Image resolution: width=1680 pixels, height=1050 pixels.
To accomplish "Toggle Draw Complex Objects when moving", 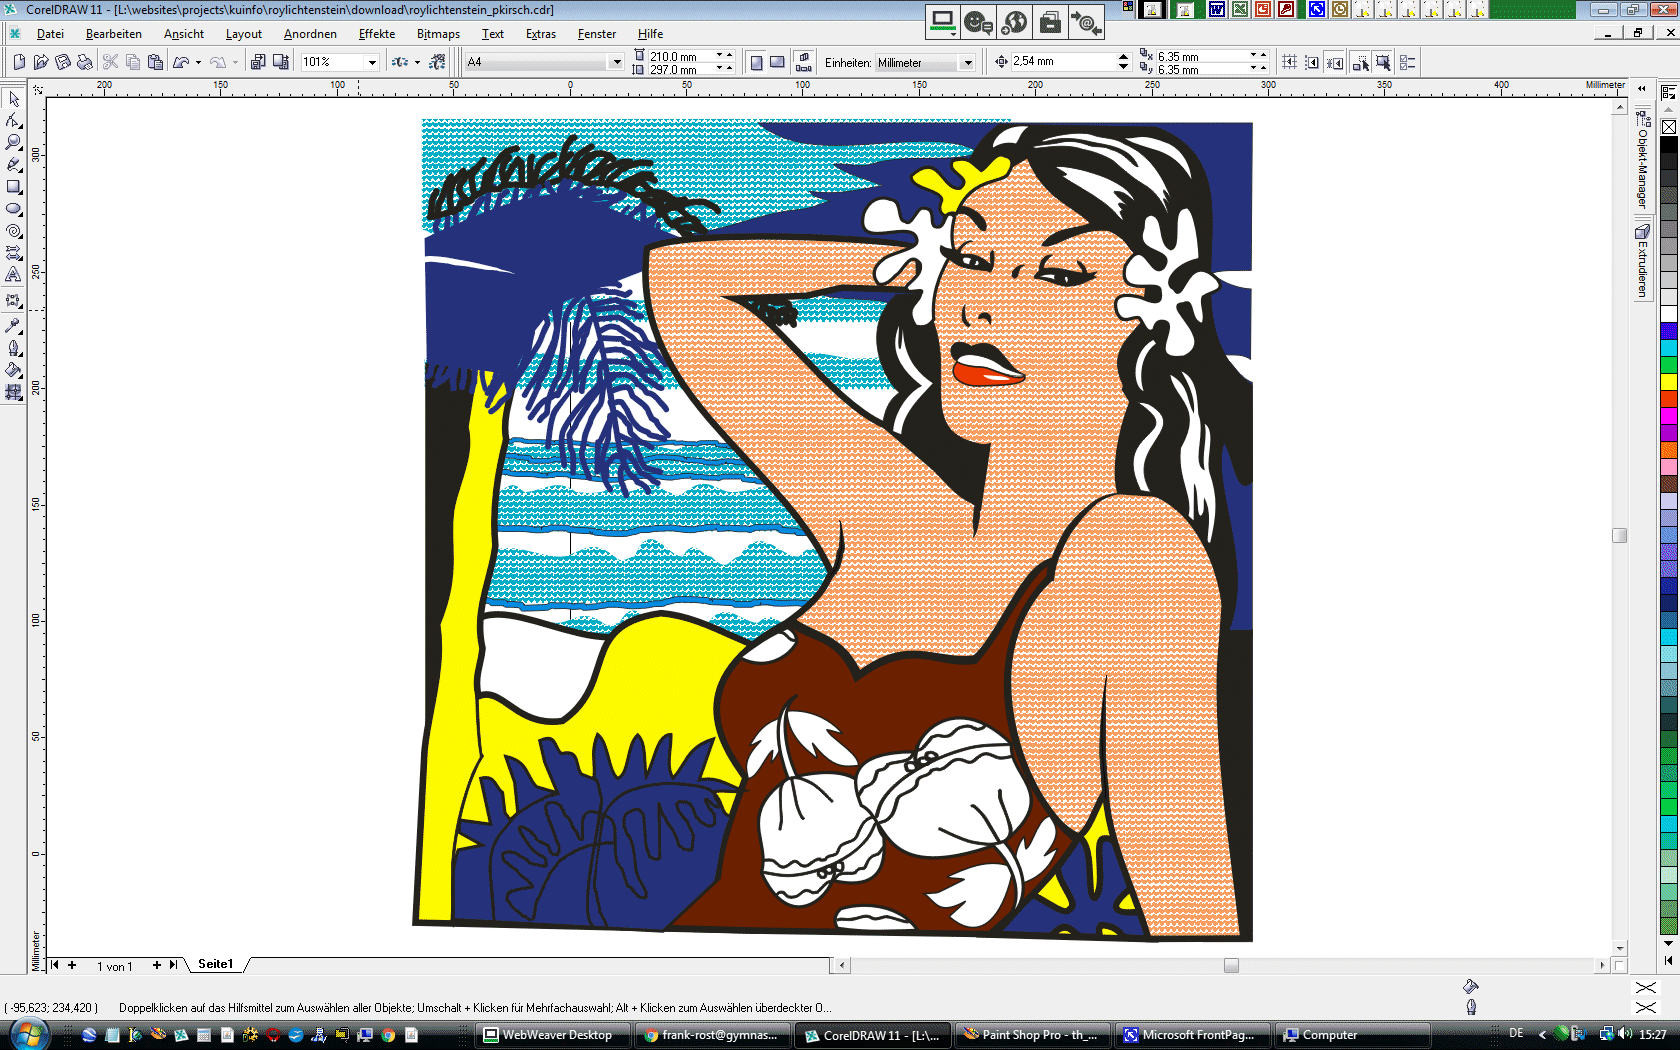I will (1361, 62).
